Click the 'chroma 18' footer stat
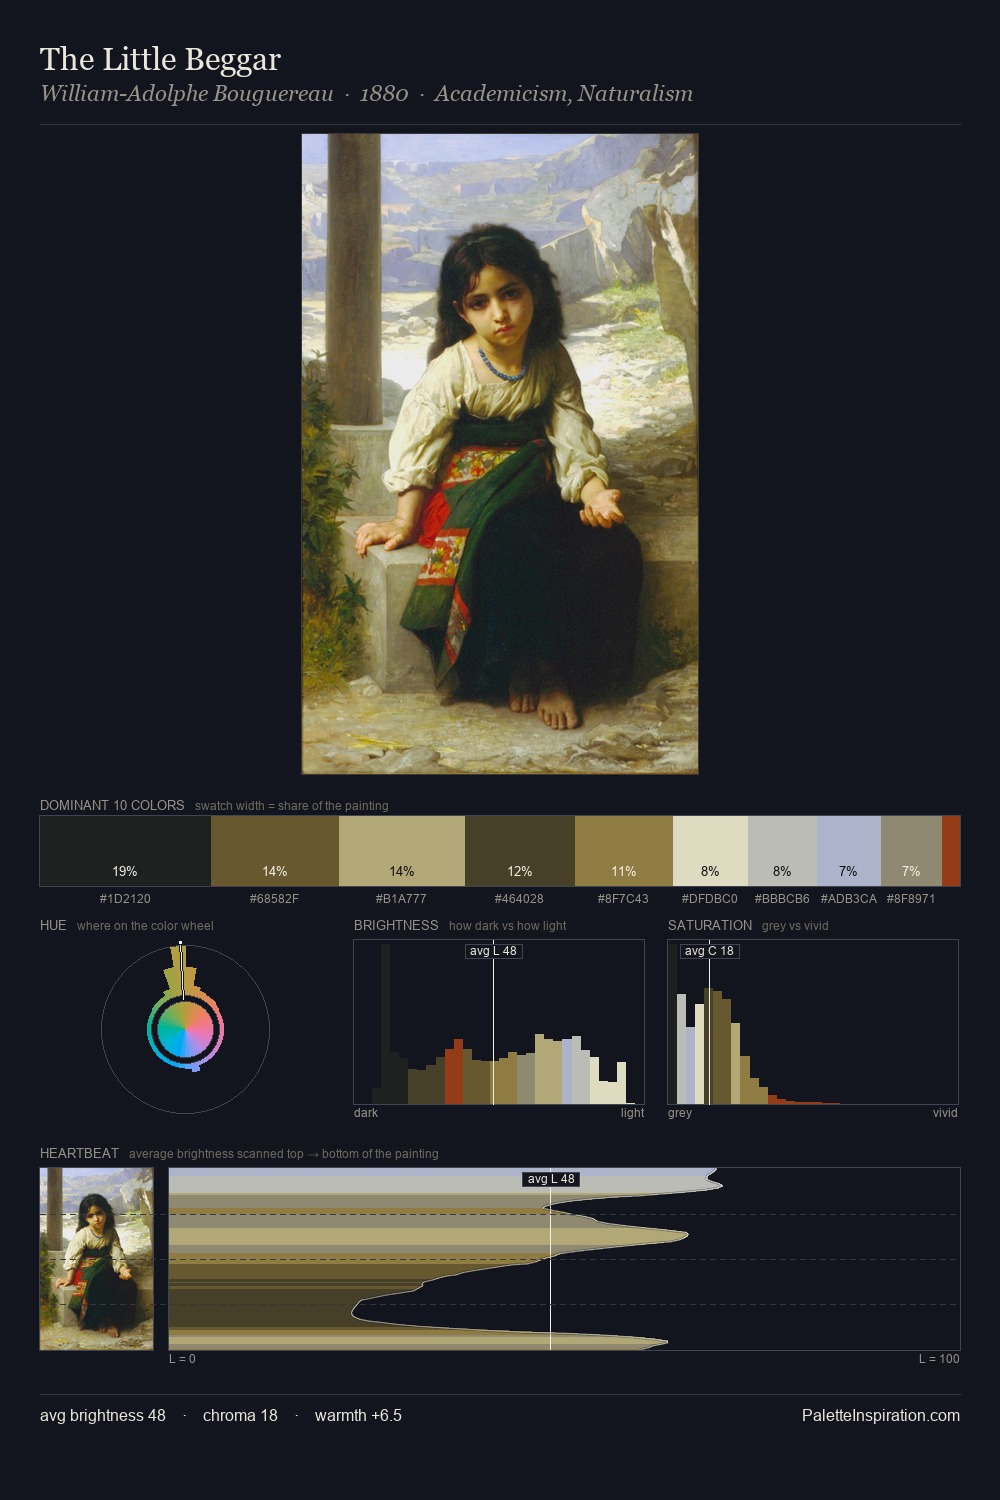Viewport: 1000px width, 1500px height. pyautogui.click(x=240, y=1415)
